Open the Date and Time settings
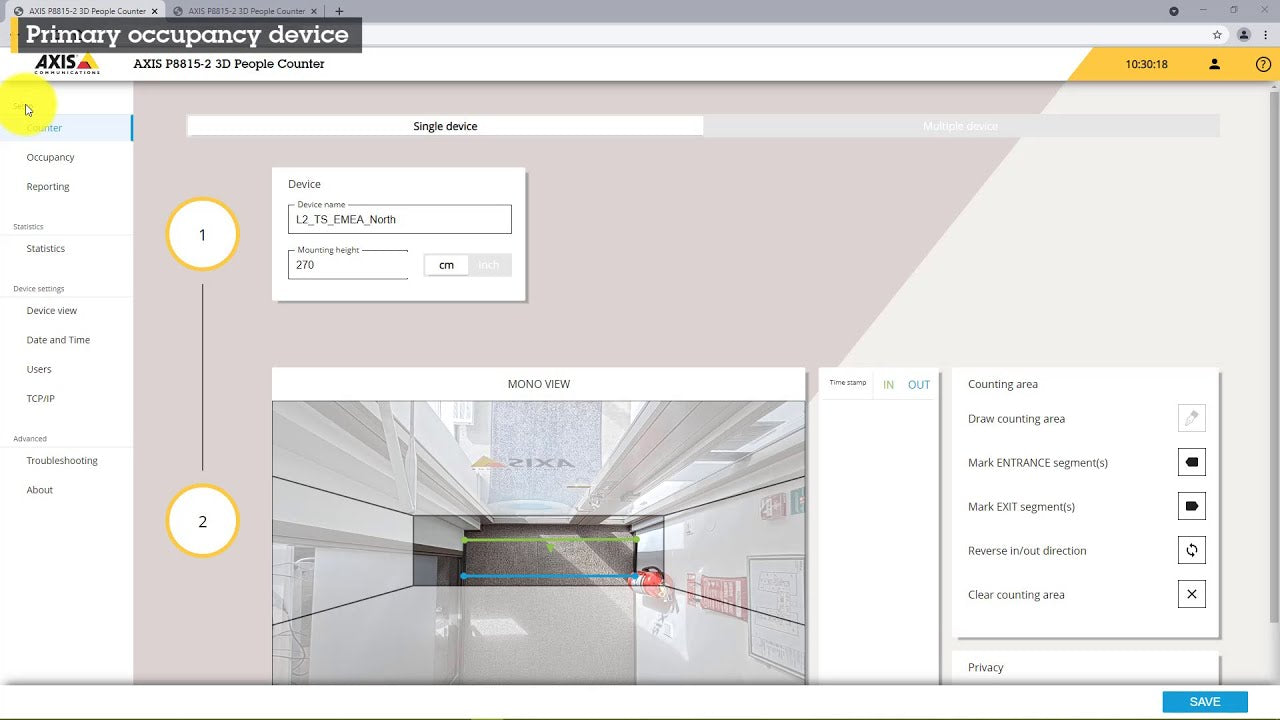This screenshot has width=1280, height=720. (58, 340)
